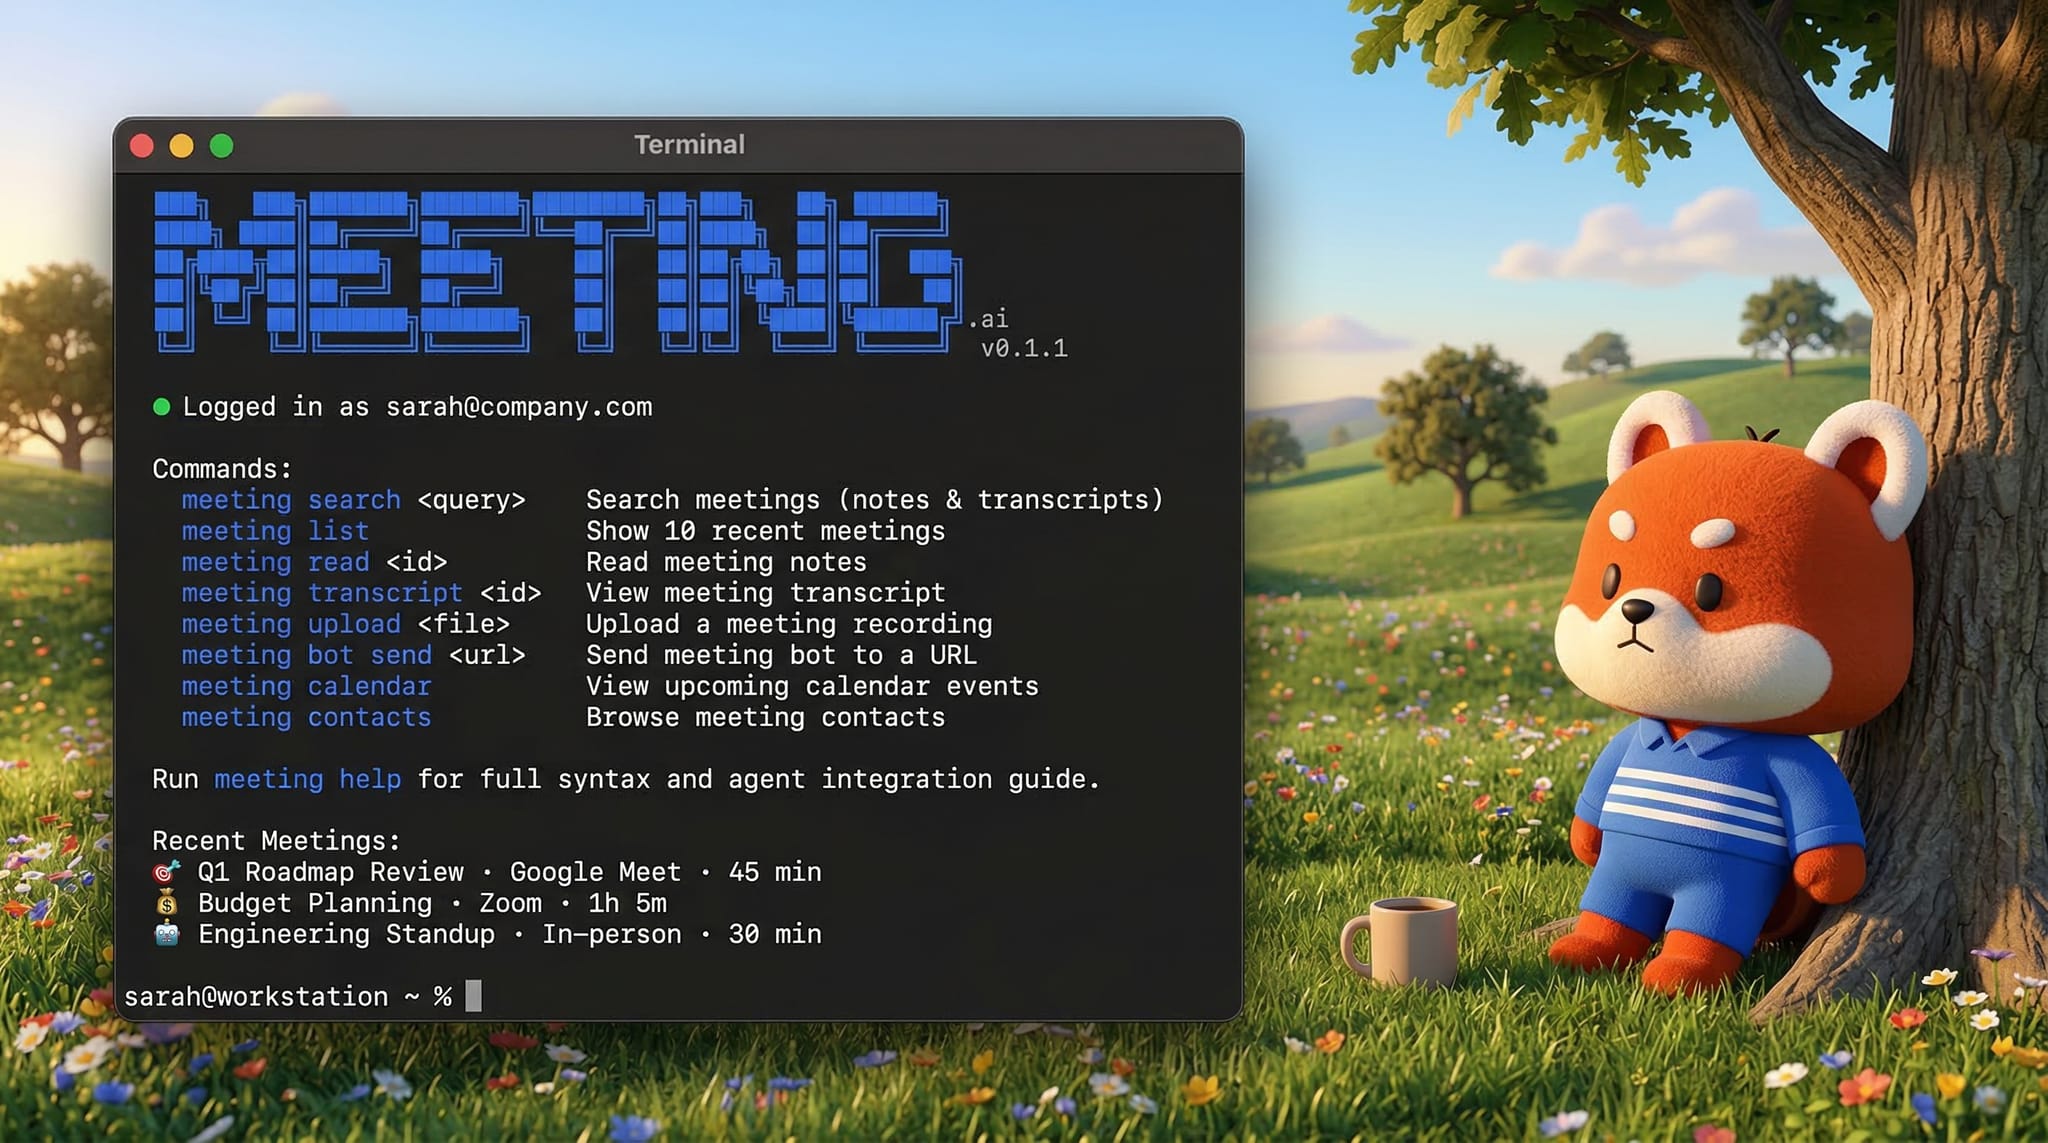Click the green zoom button on the Terminal window
The width and height of the screenshot is (2048, 1143).
click(x=220, y=144)
